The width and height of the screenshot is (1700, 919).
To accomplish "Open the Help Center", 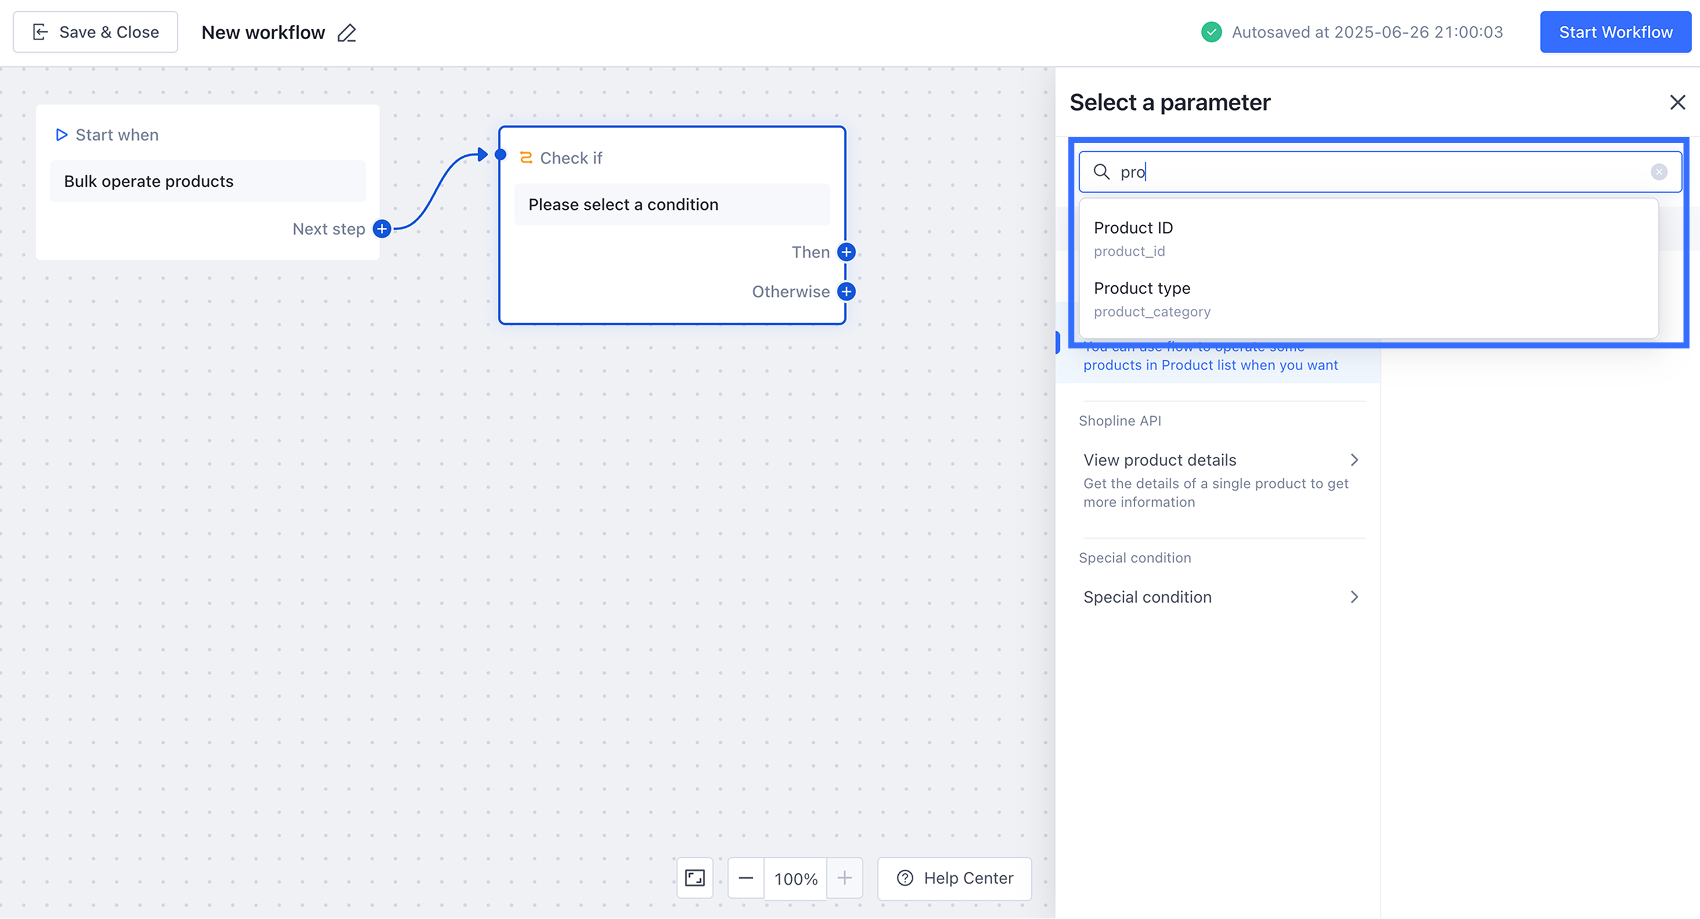I will [x=955, y=878].
